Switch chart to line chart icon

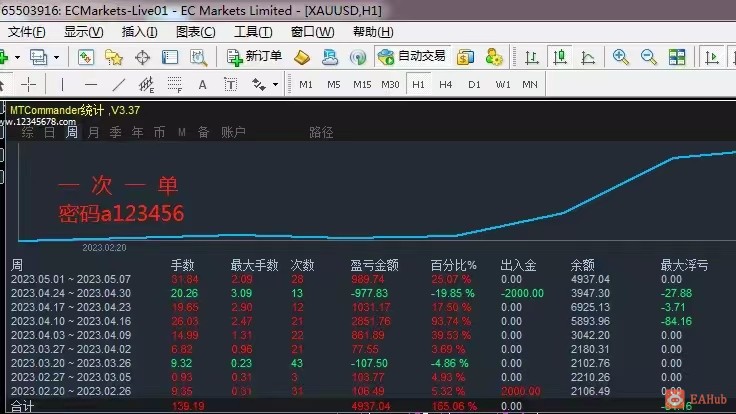tap(588, 57)
